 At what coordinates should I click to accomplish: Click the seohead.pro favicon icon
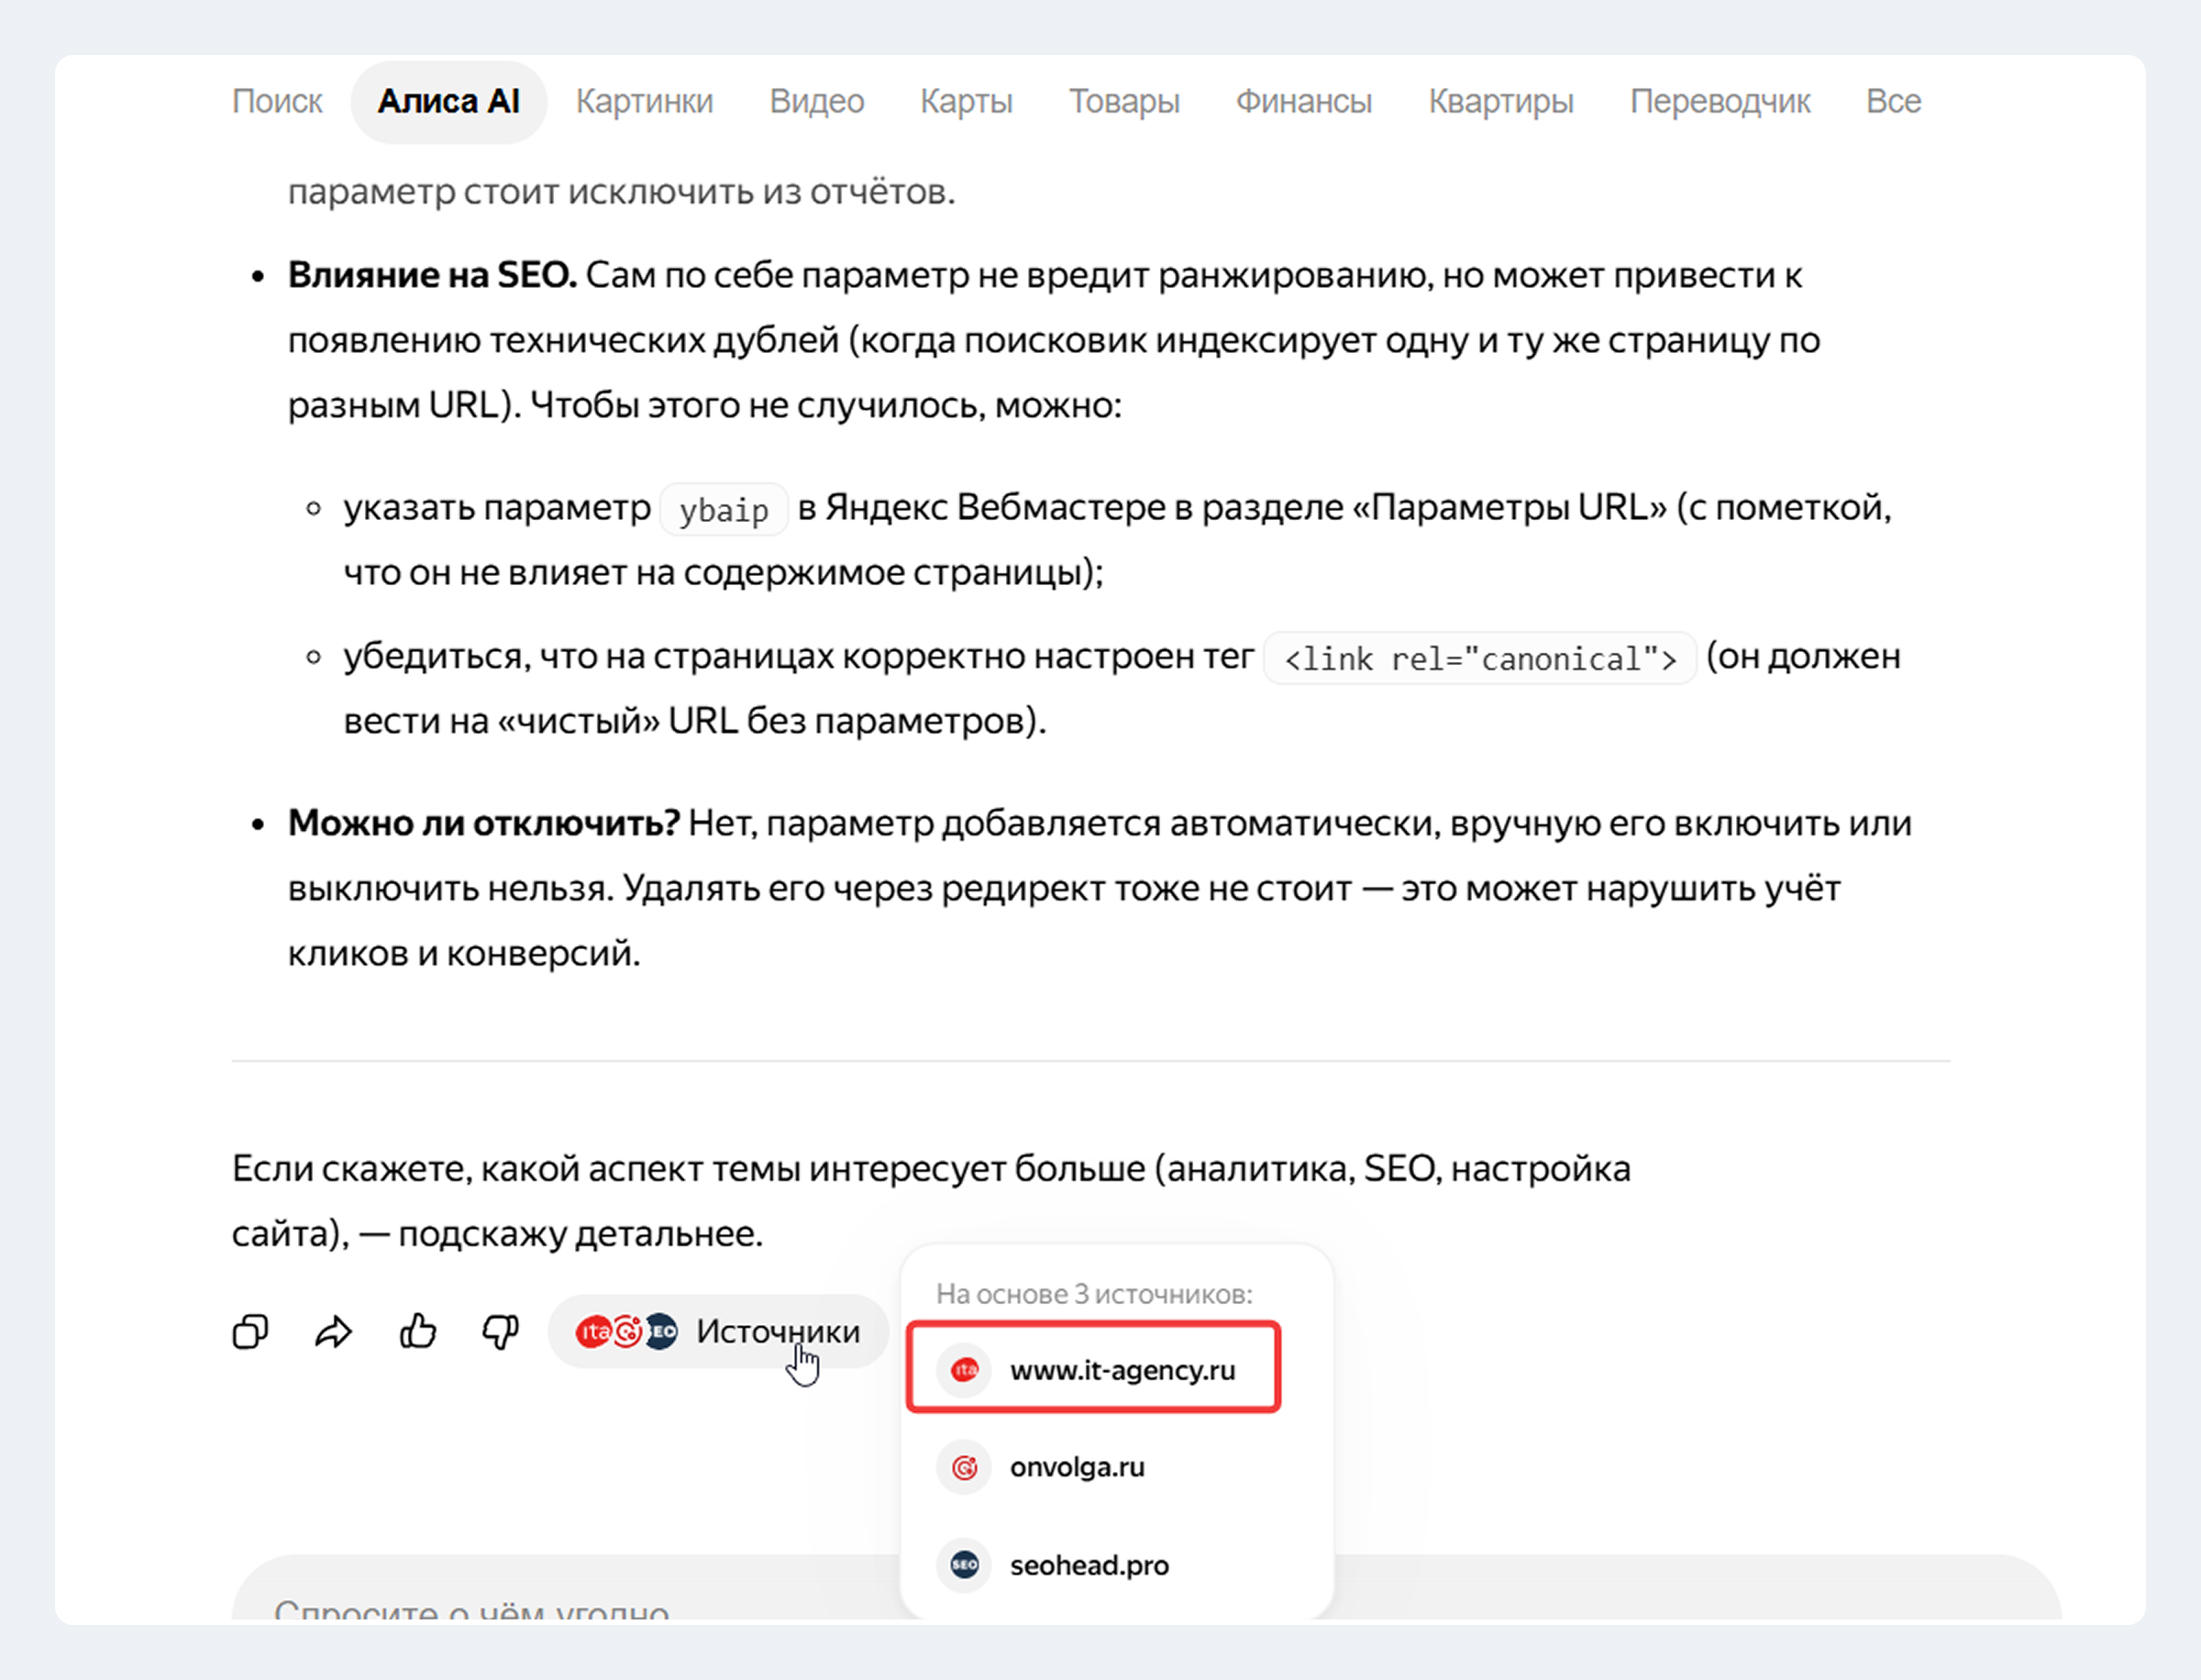[x=964, y=1564]
